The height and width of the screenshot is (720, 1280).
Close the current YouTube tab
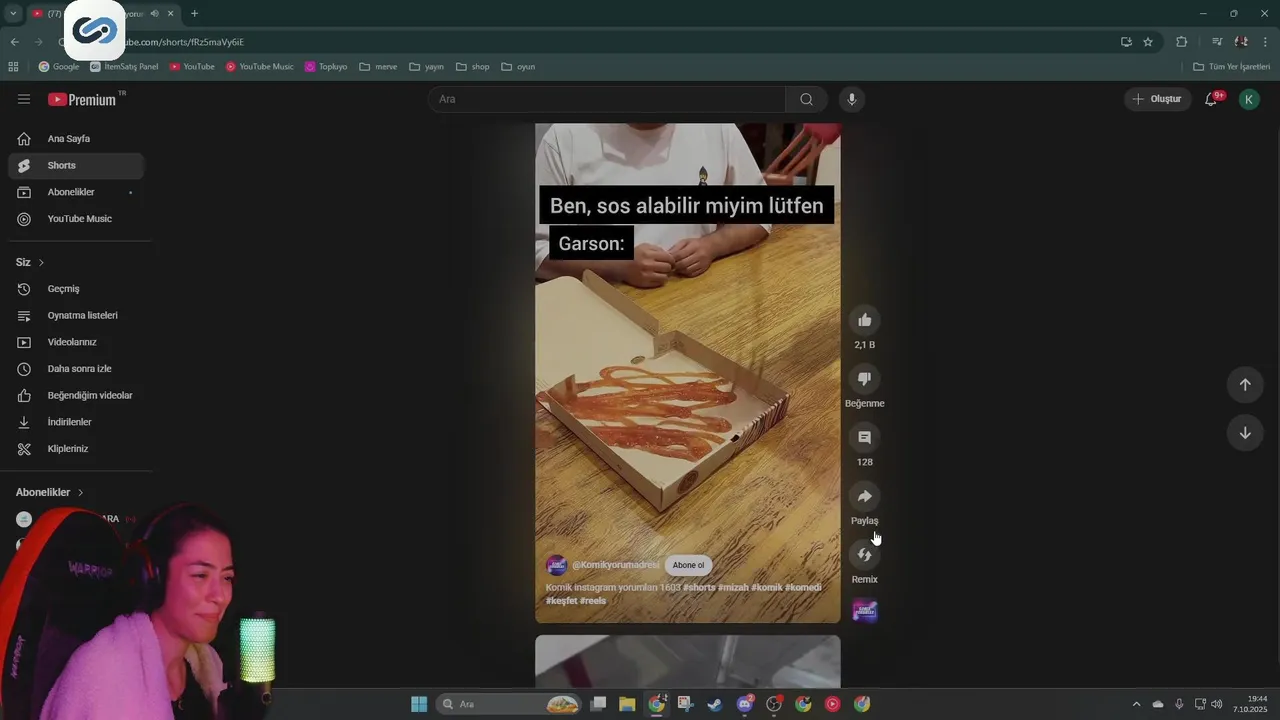coord(171,13)
